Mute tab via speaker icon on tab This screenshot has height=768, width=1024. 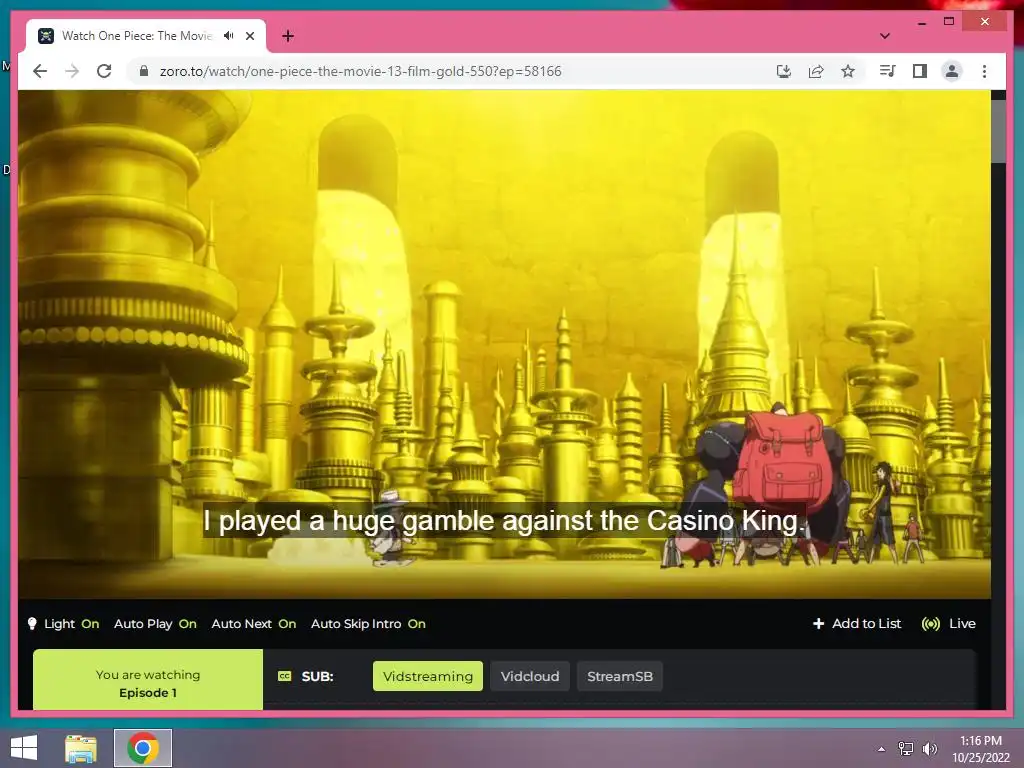coord(228,36)
